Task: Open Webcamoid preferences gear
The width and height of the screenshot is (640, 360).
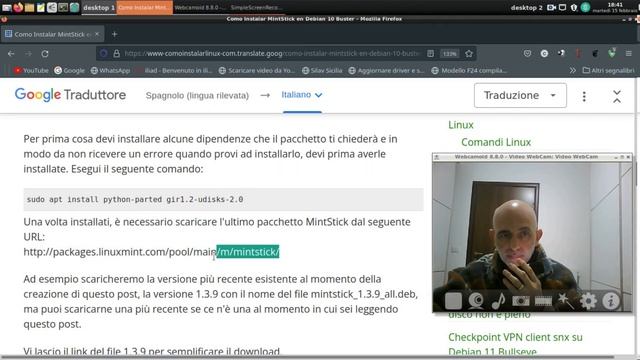Action: coord(588,301)
